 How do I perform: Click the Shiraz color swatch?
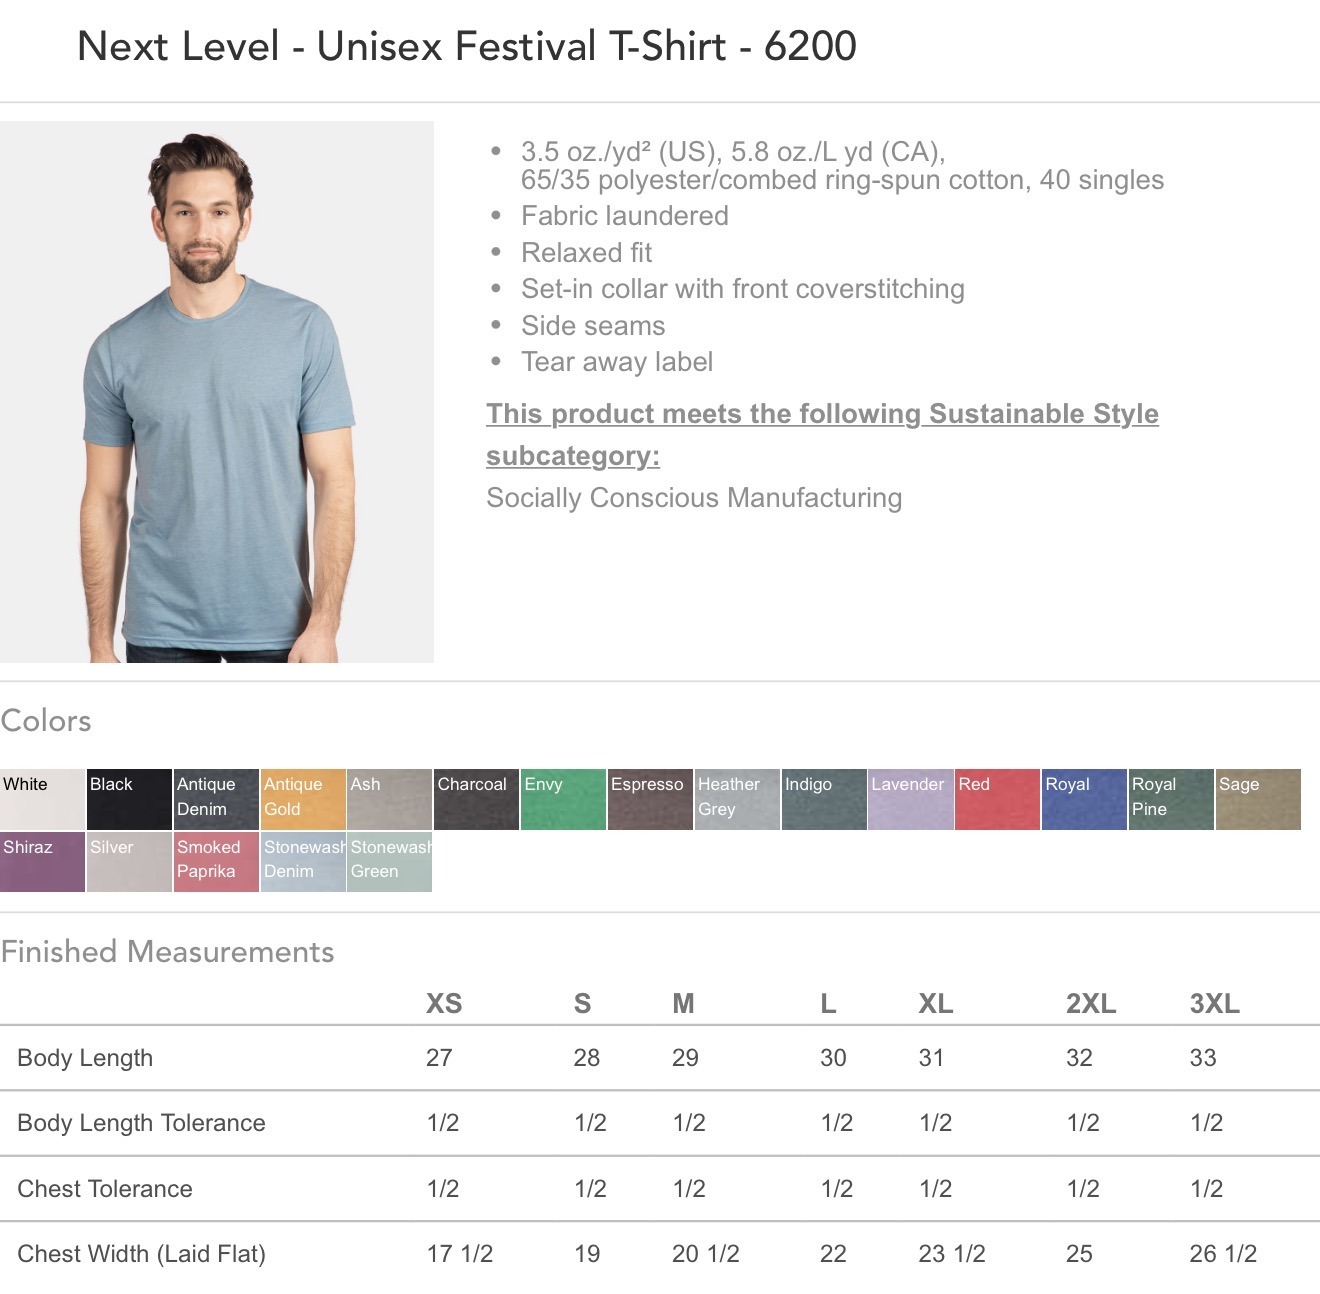pos(42,861)
